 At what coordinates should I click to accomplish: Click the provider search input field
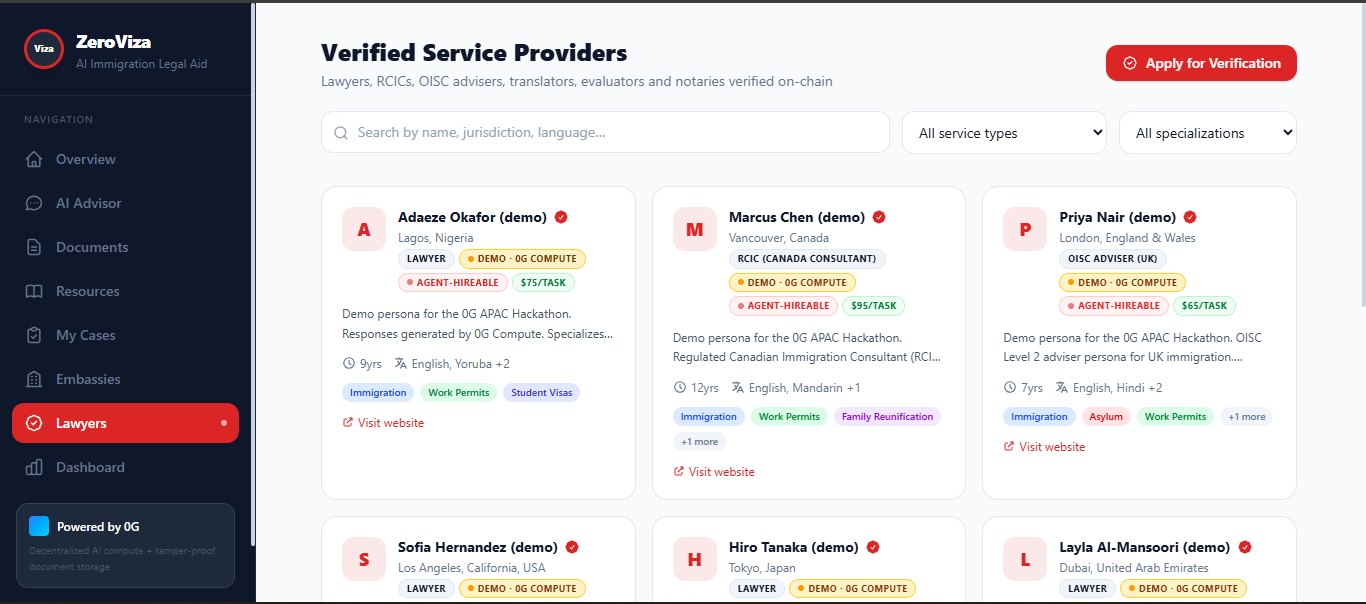pyautogui.click(x=605, y=132)
